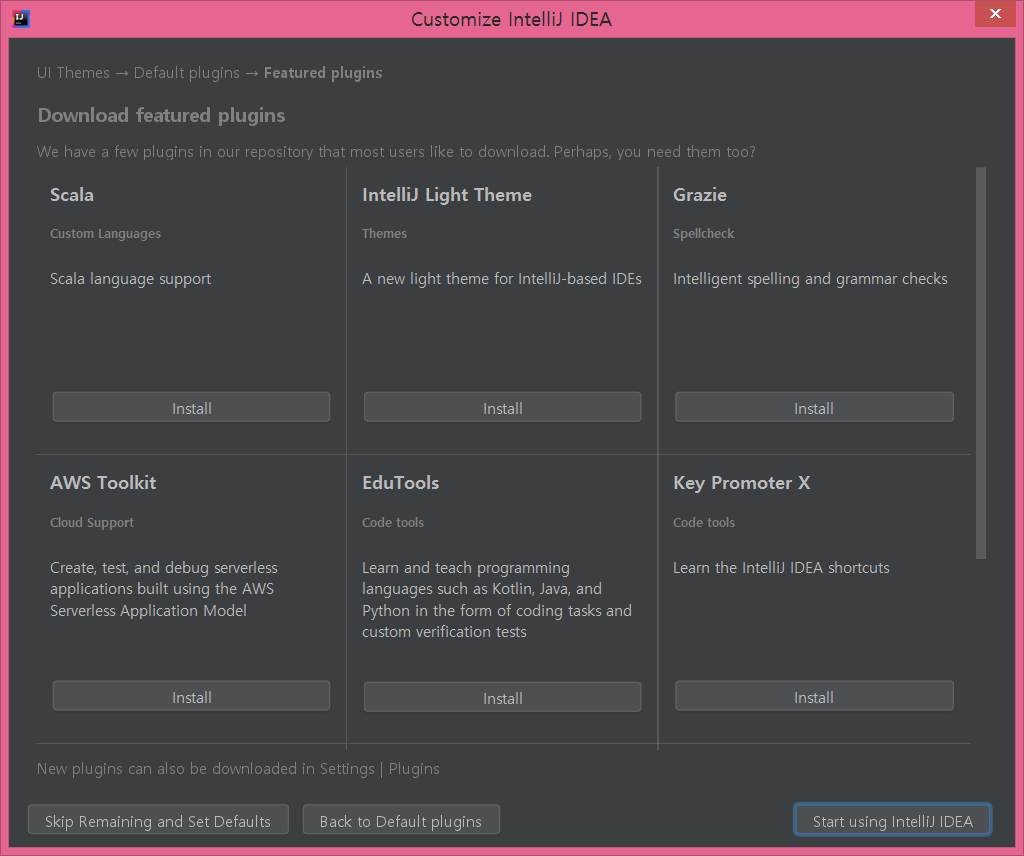The width and height of the screenshot is (1024, 856).
Task: Click the Spellcheck category label
Action: click(703, 233)
